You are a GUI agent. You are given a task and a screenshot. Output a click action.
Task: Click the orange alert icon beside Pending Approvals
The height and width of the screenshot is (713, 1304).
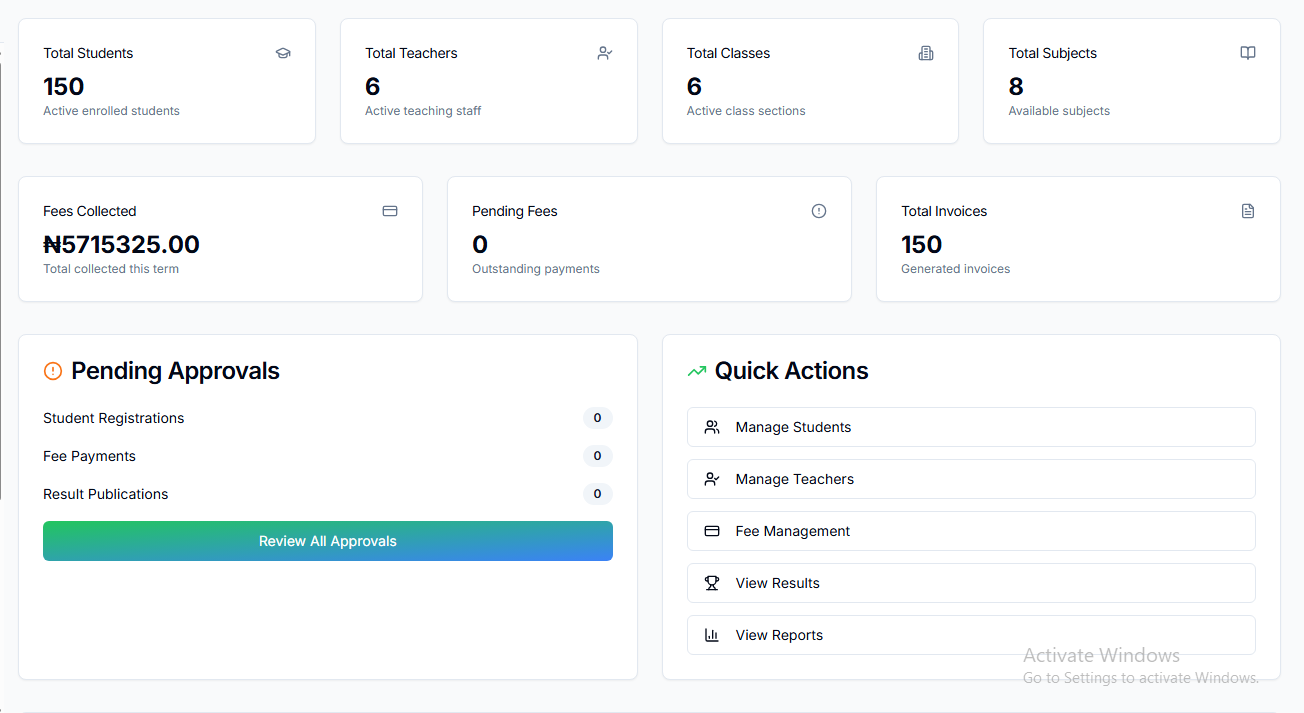[x=53, y=371]
